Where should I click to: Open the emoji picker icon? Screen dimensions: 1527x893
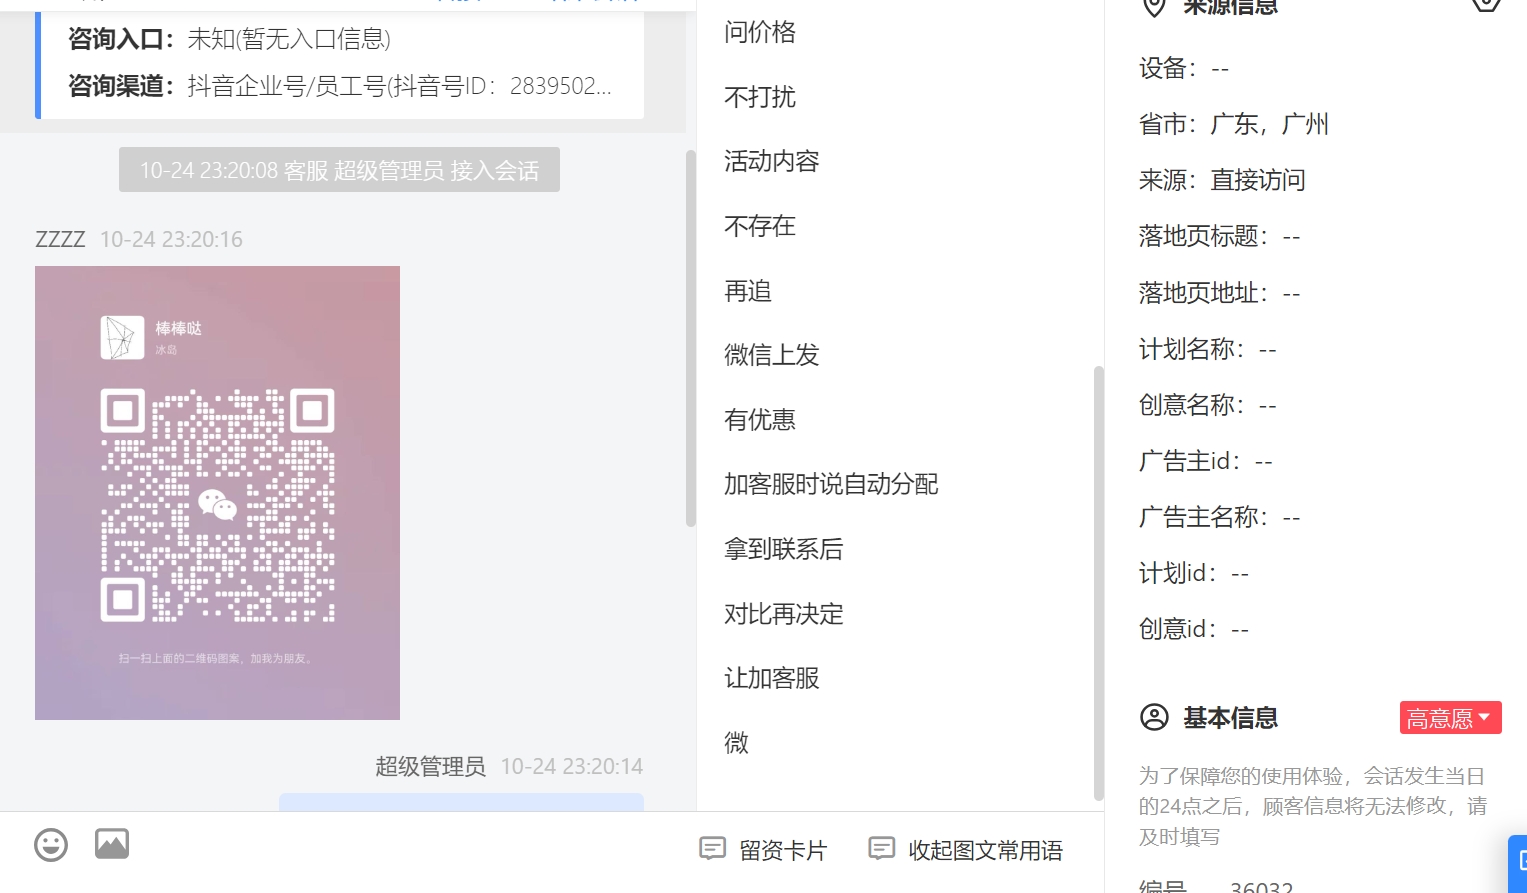tap(51, 845)
